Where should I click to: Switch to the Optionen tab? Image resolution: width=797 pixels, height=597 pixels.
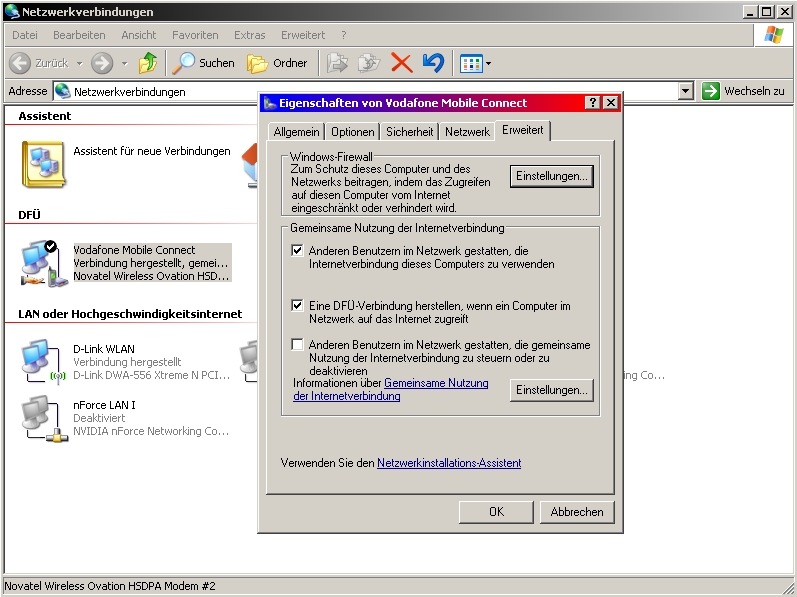353,132
